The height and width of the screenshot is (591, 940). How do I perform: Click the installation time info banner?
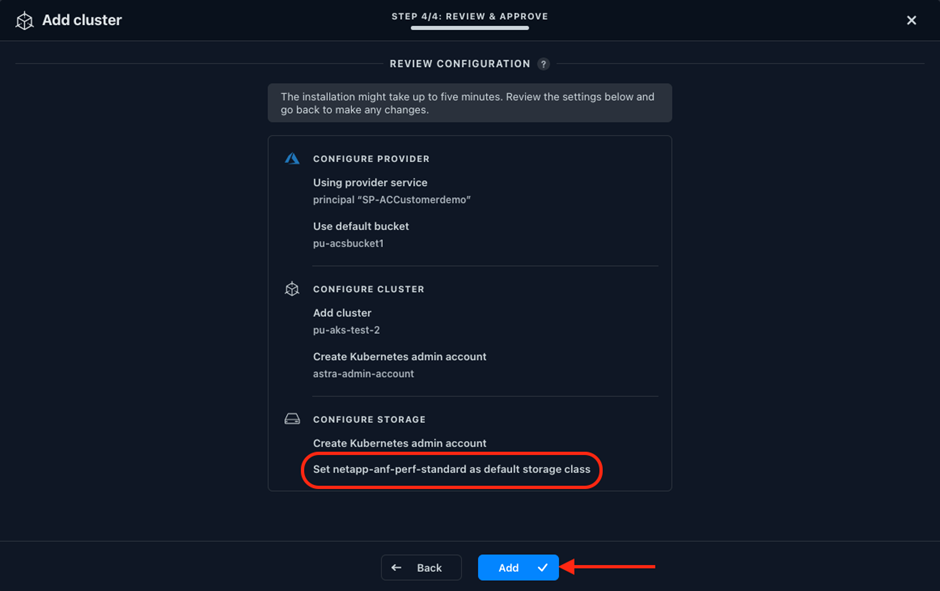pos(469,103)
